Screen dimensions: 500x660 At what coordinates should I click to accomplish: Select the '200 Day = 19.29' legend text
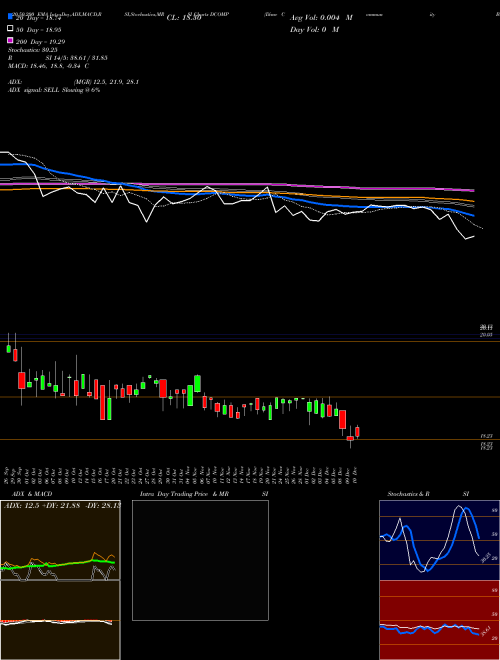[40, 42]
